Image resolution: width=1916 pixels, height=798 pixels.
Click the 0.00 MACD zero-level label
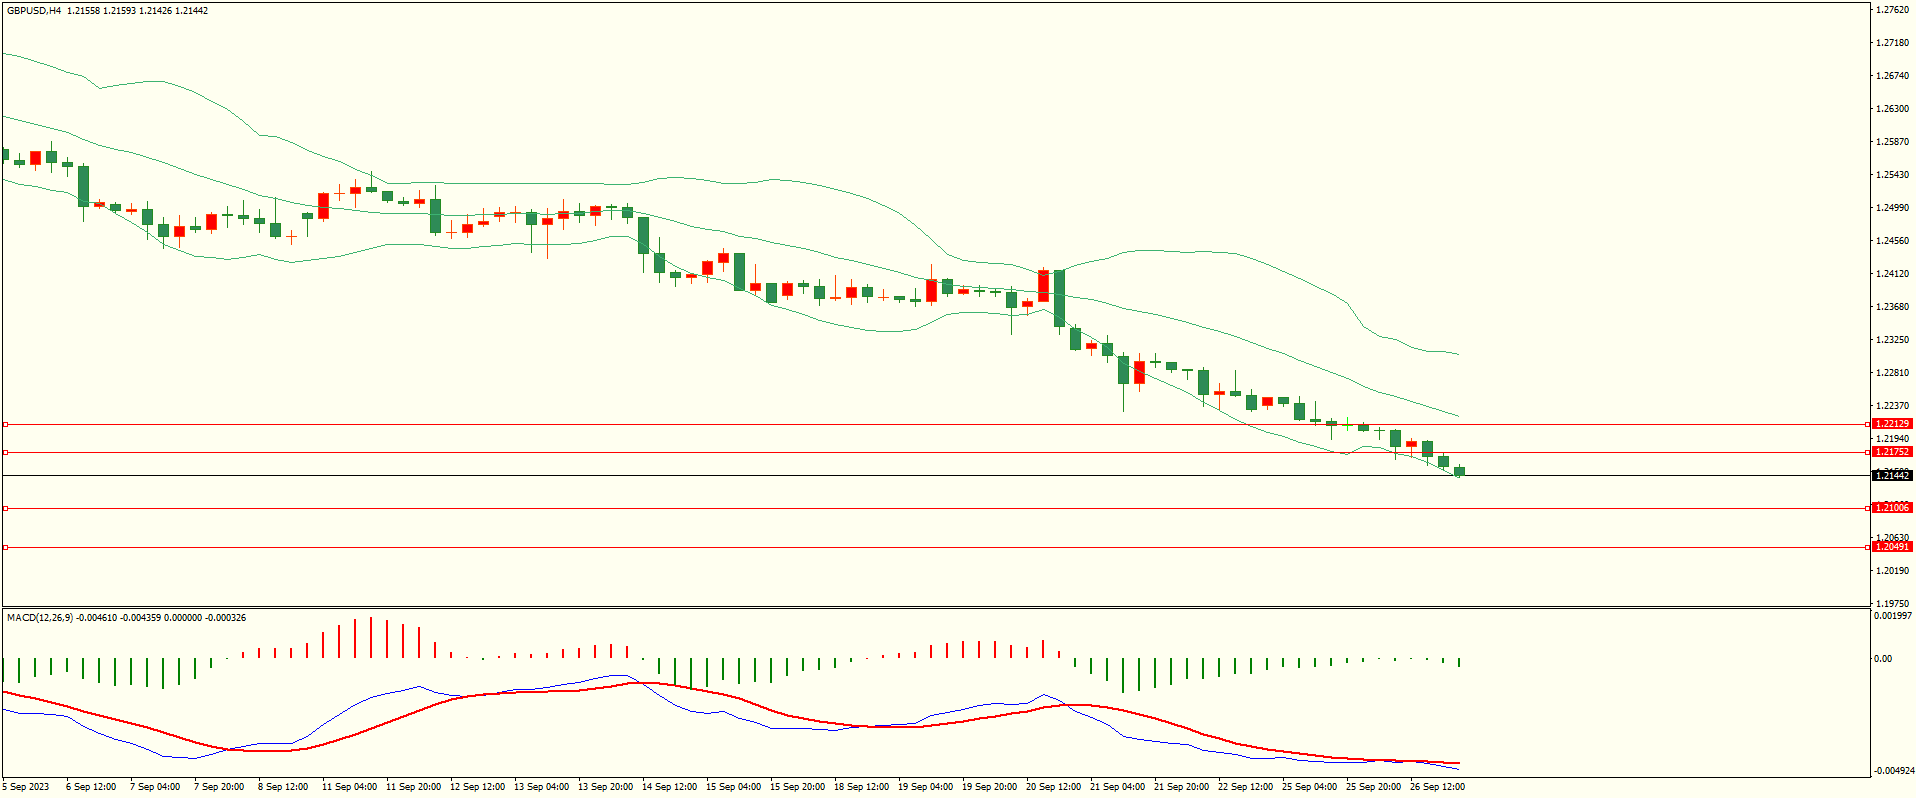point(1882,659)
